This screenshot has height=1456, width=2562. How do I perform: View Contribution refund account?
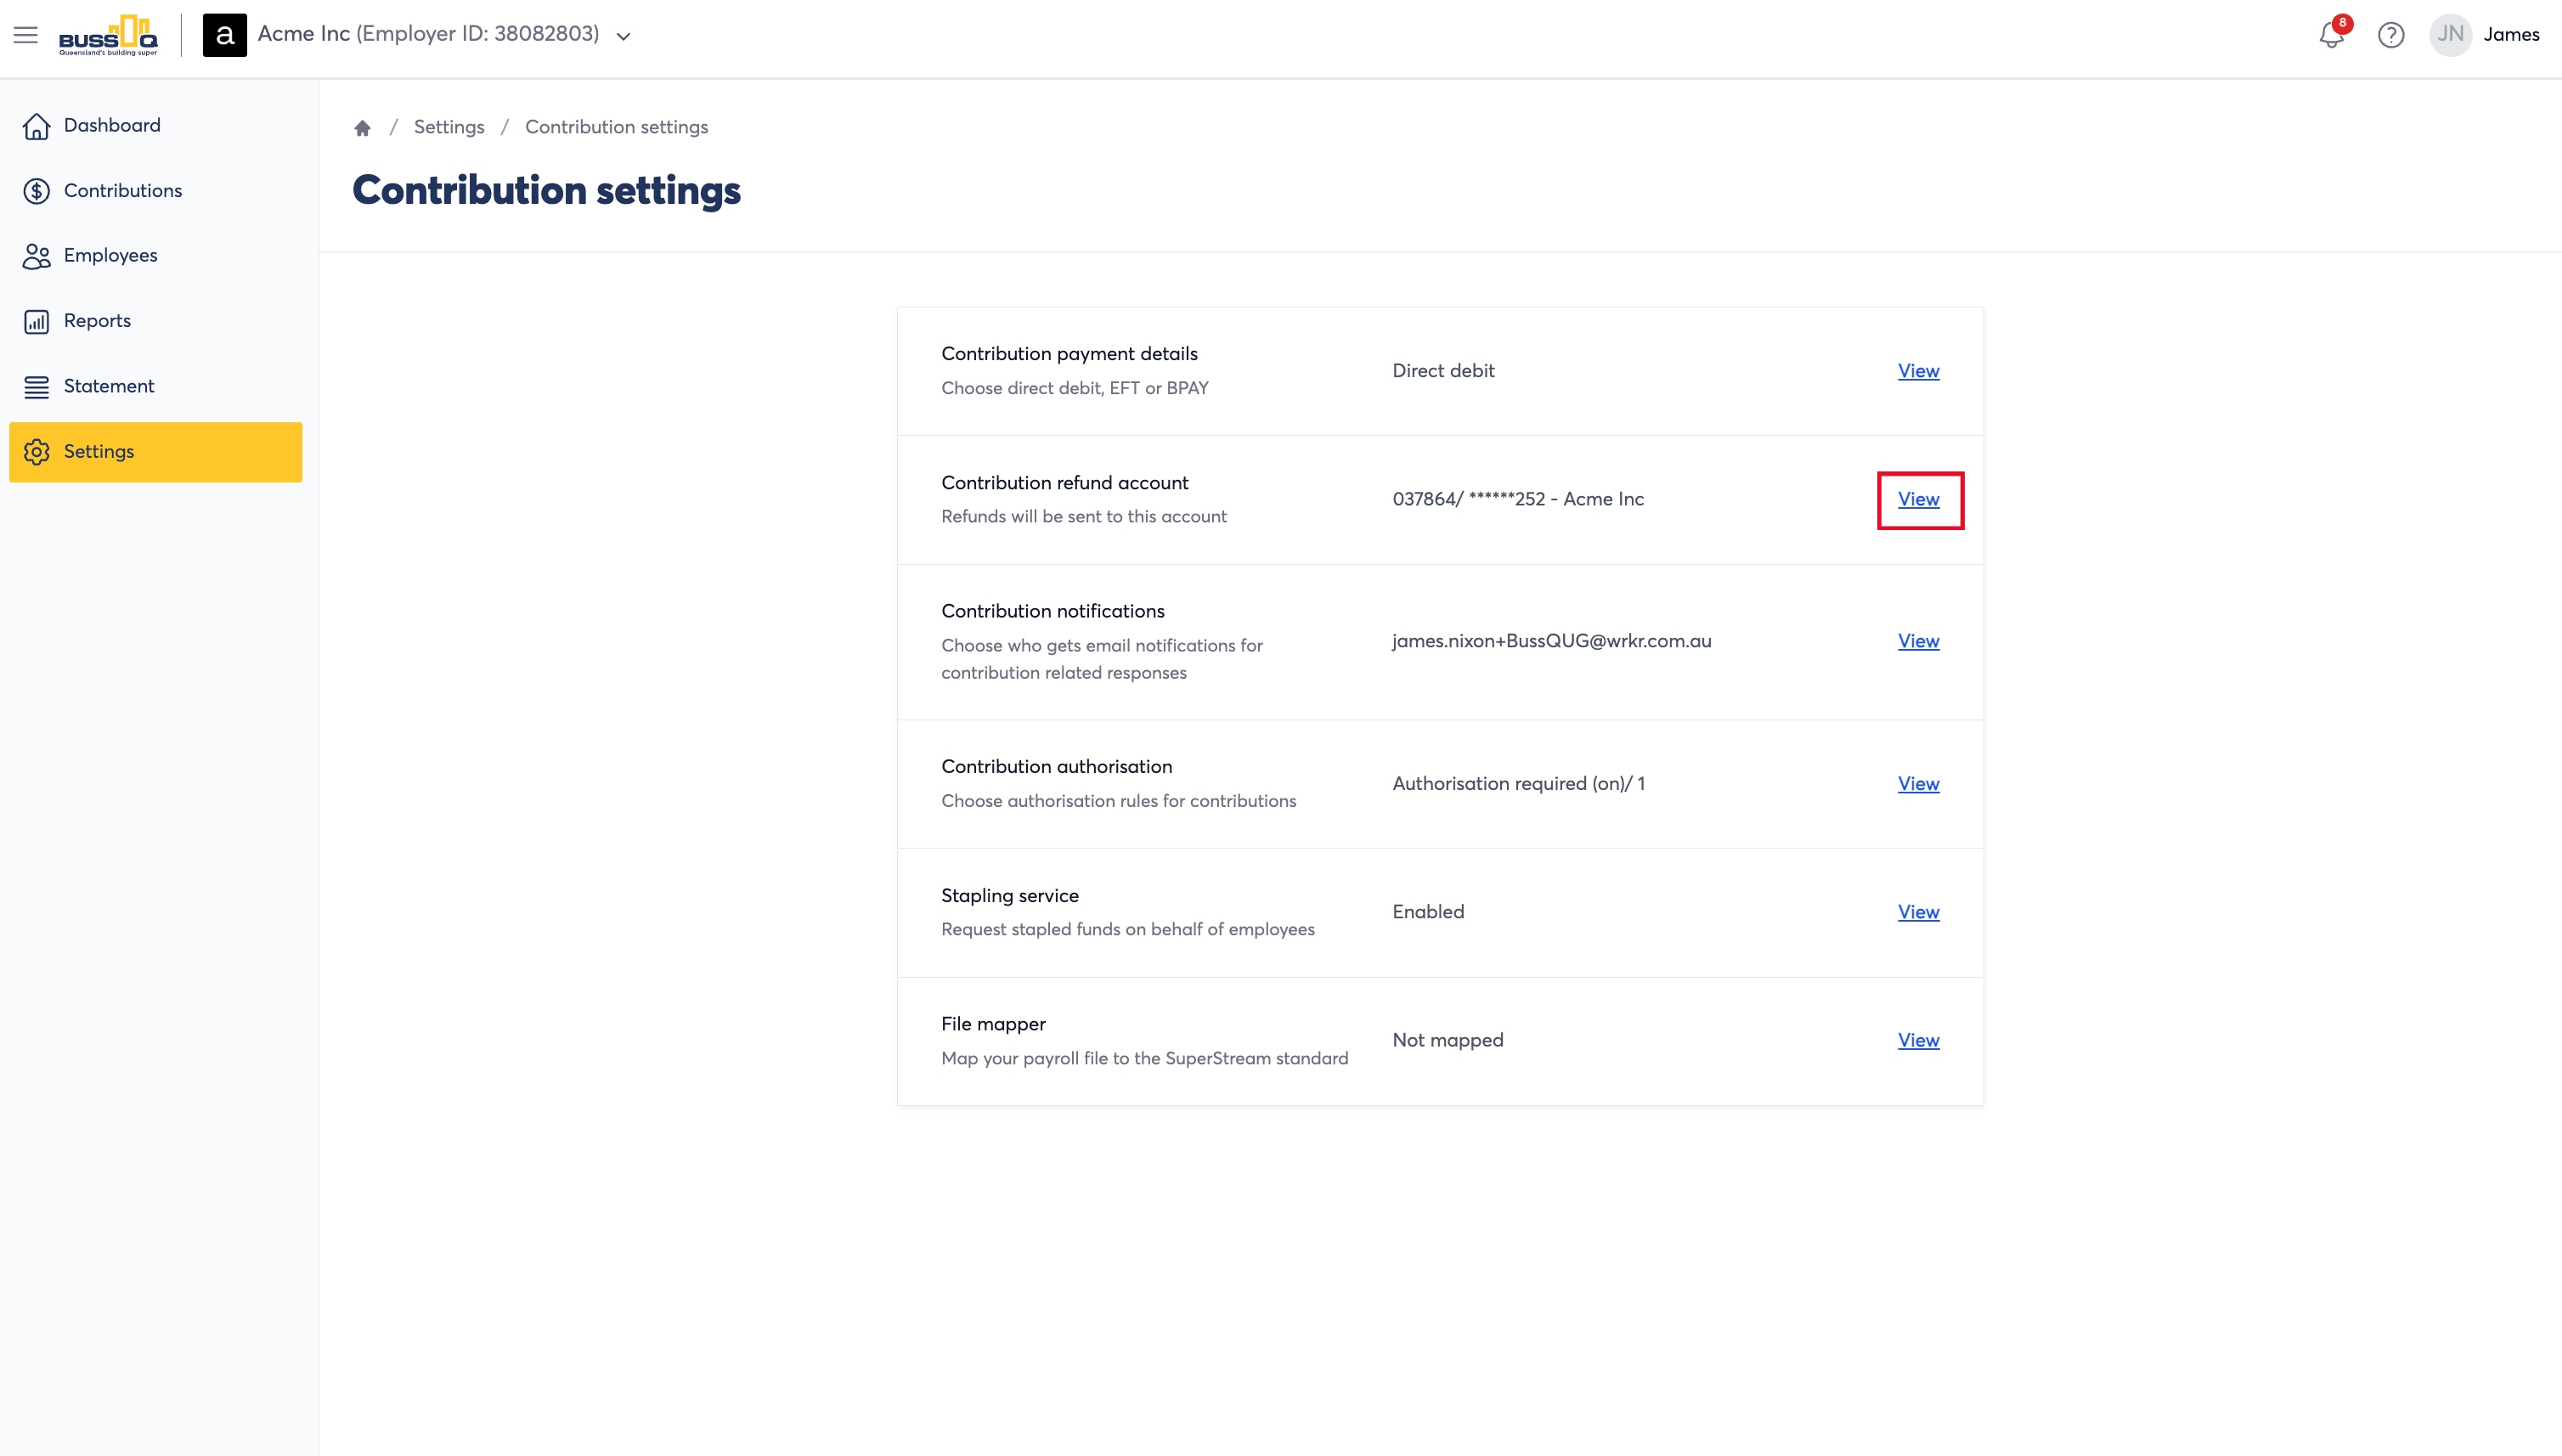(x=1918, y=499)
